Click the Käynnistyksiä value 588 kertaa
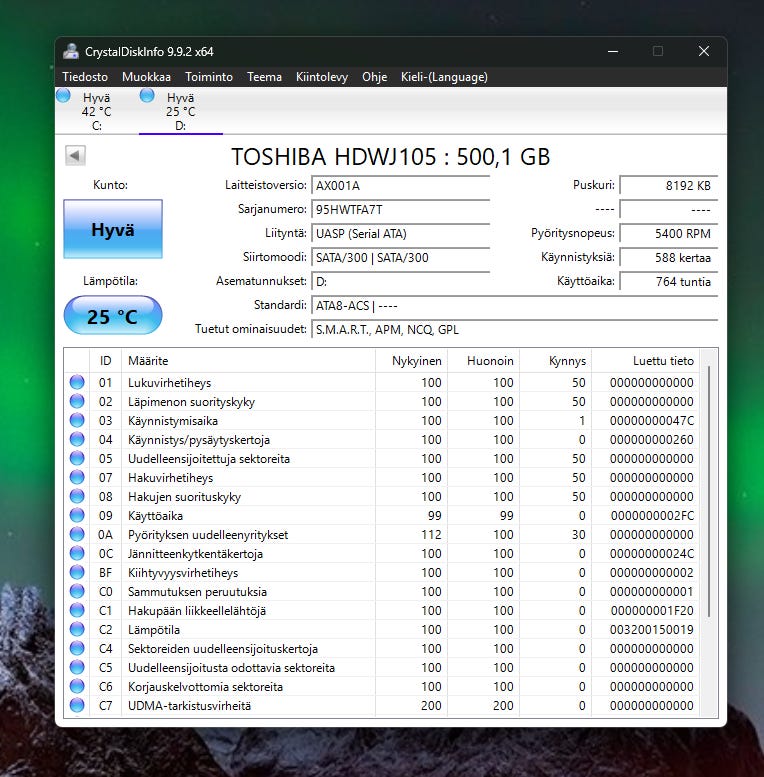This screenshot has width=764, height=777. pos(668,257)
